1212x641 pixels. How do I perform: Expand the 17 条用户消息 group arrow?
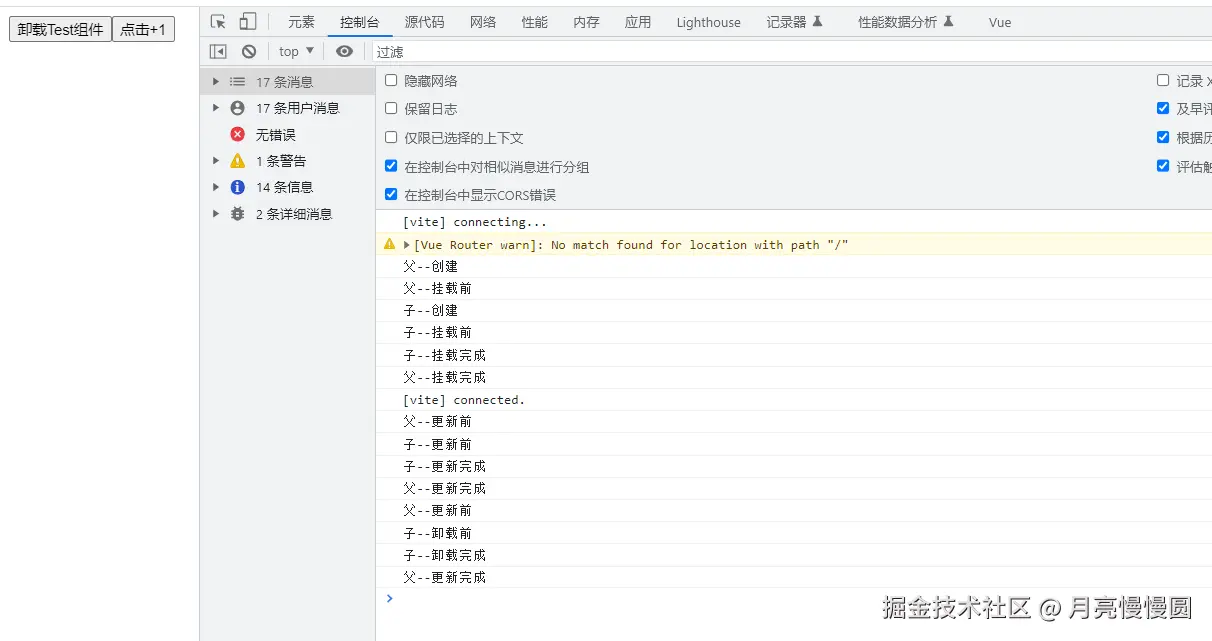[216, 108]
